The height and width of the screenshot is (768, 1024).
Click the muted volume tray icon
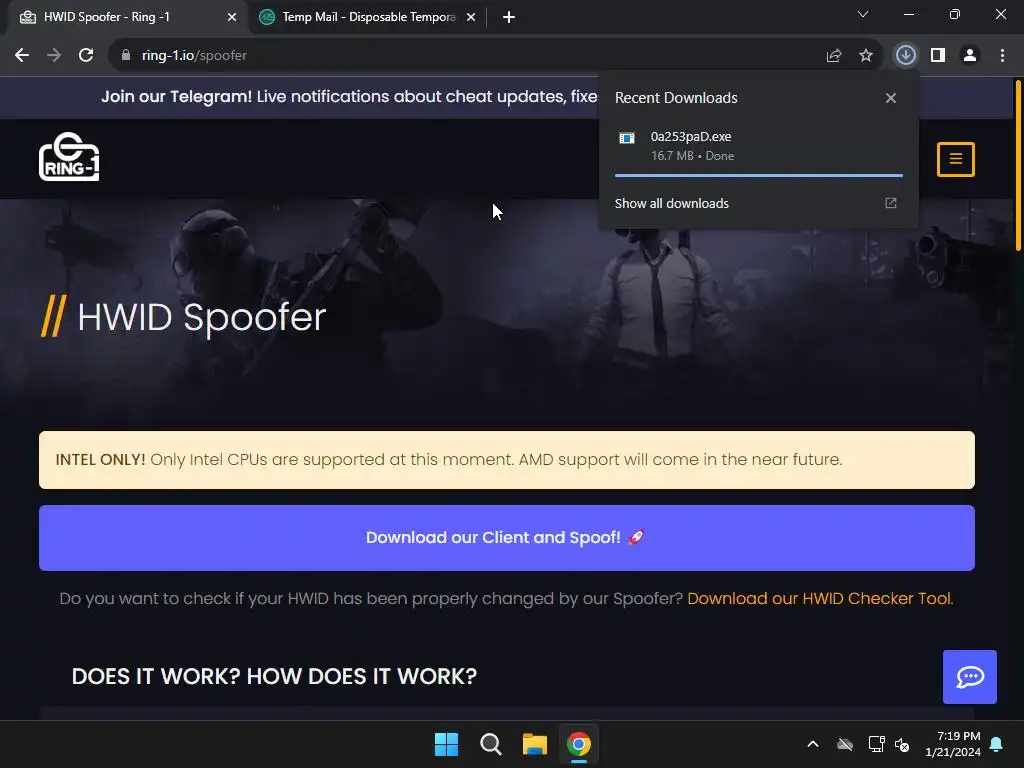[902, 744]
